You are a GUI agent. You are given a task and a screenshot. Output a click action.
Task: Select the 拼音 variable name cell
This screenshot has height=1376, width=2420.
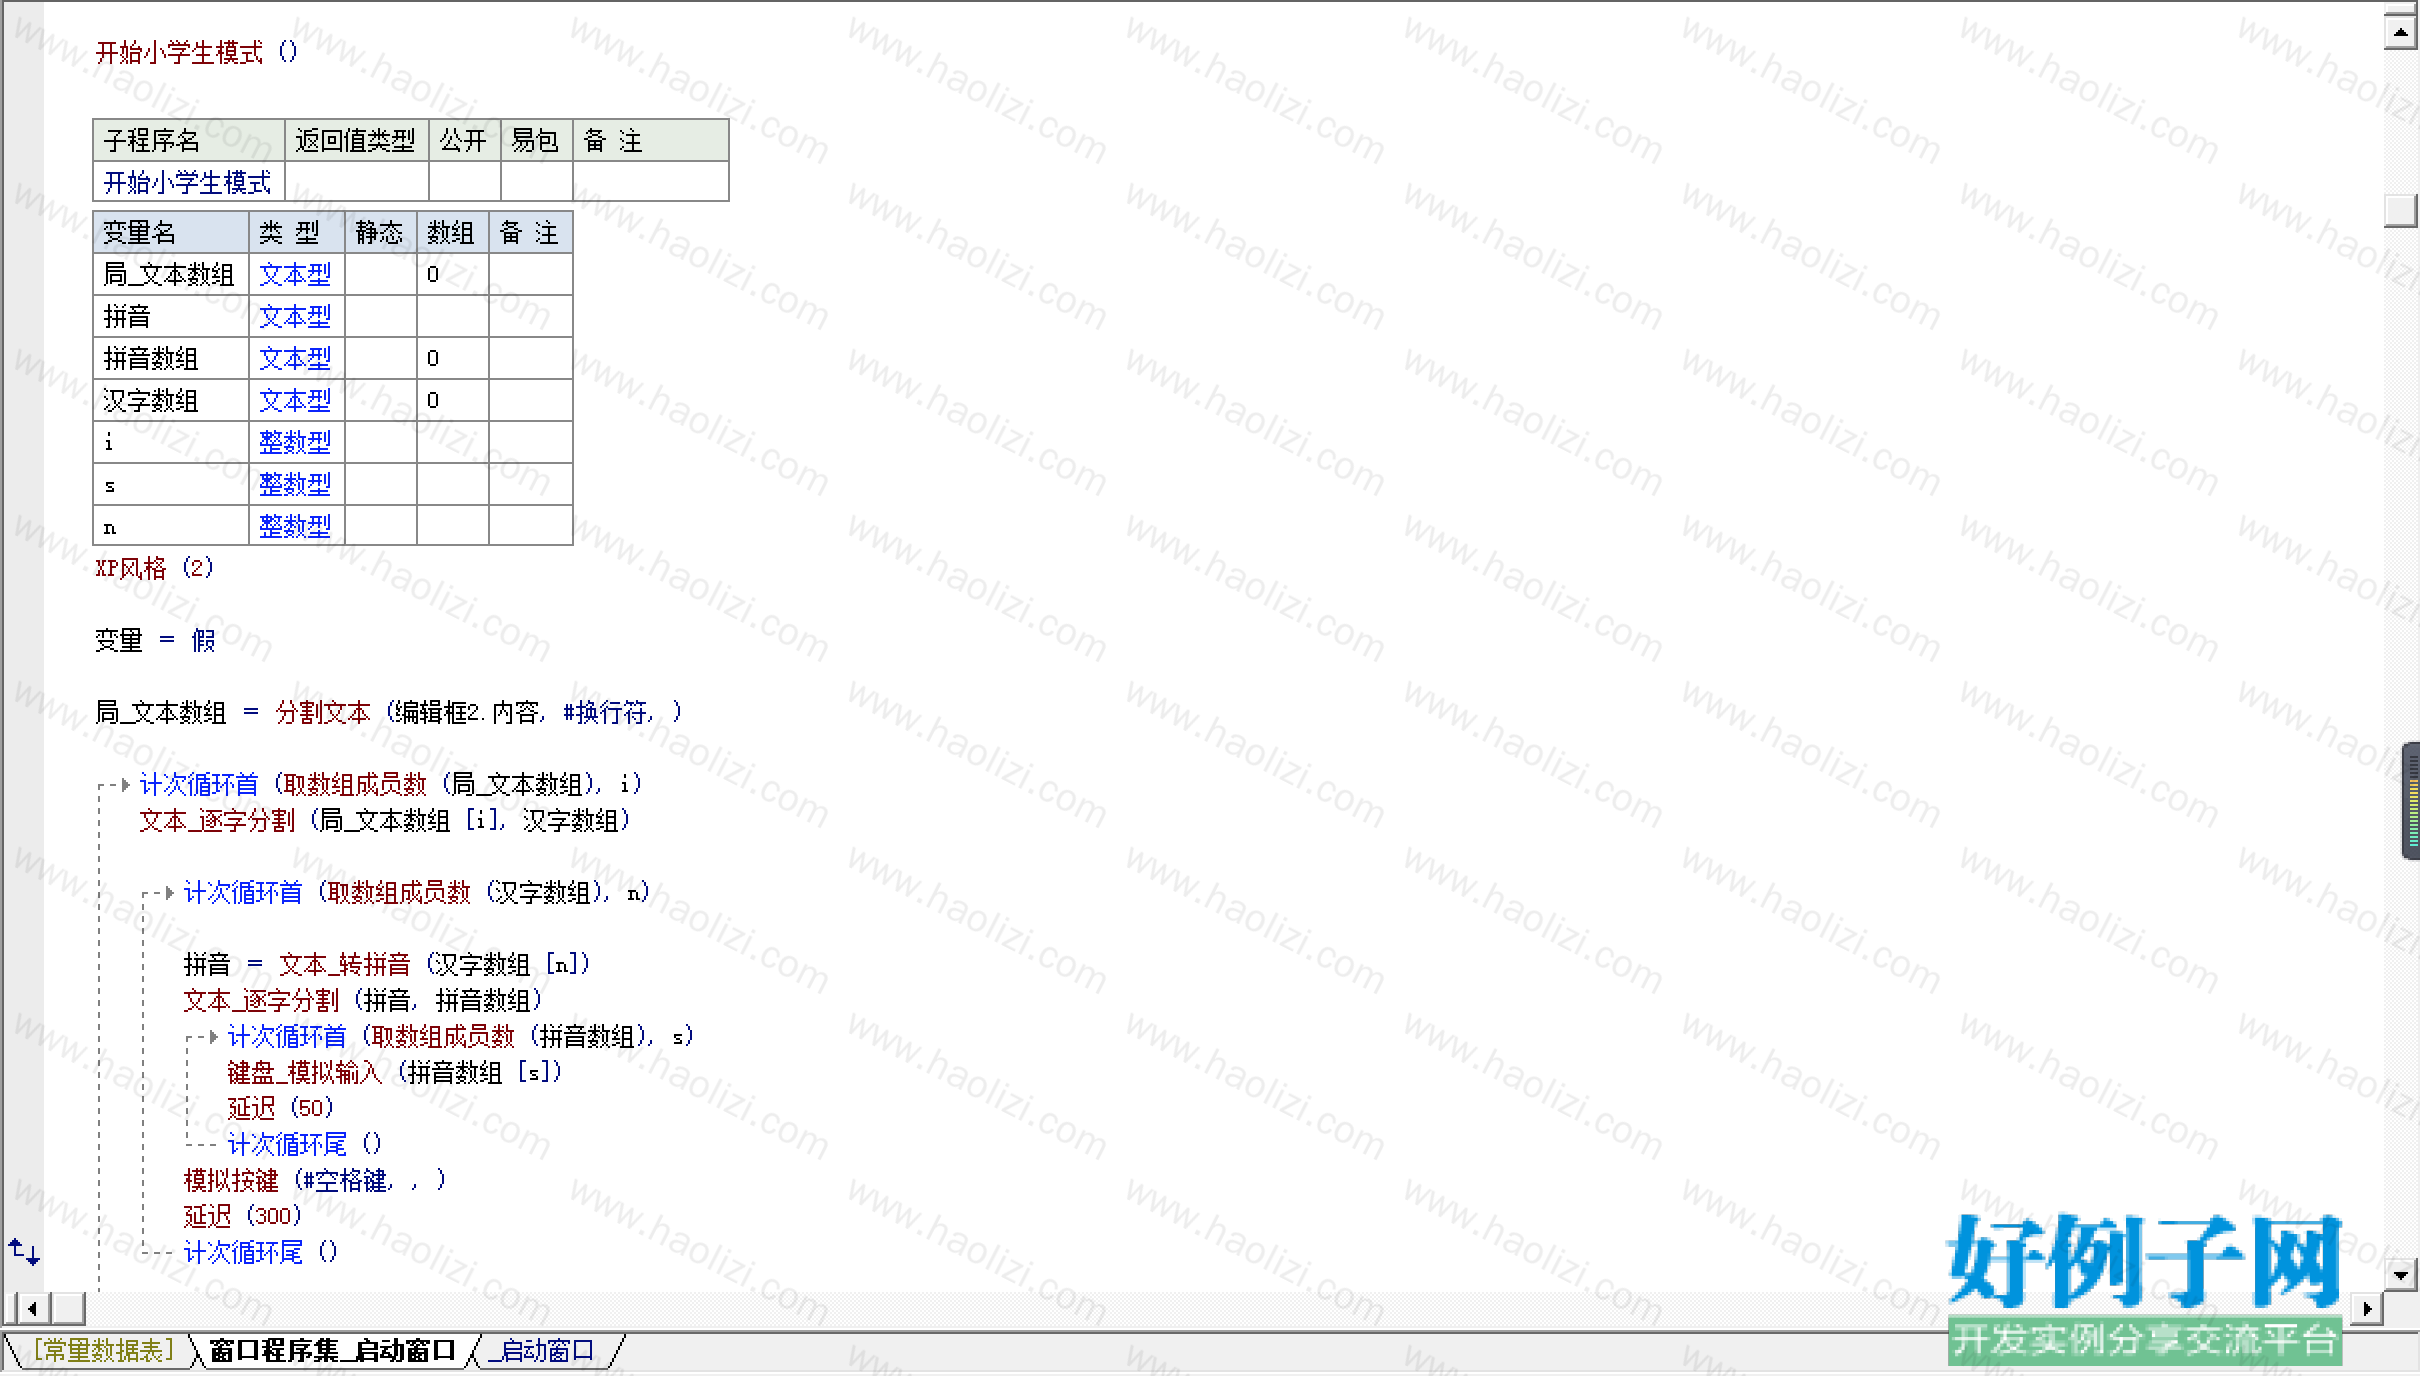(170, 316)
